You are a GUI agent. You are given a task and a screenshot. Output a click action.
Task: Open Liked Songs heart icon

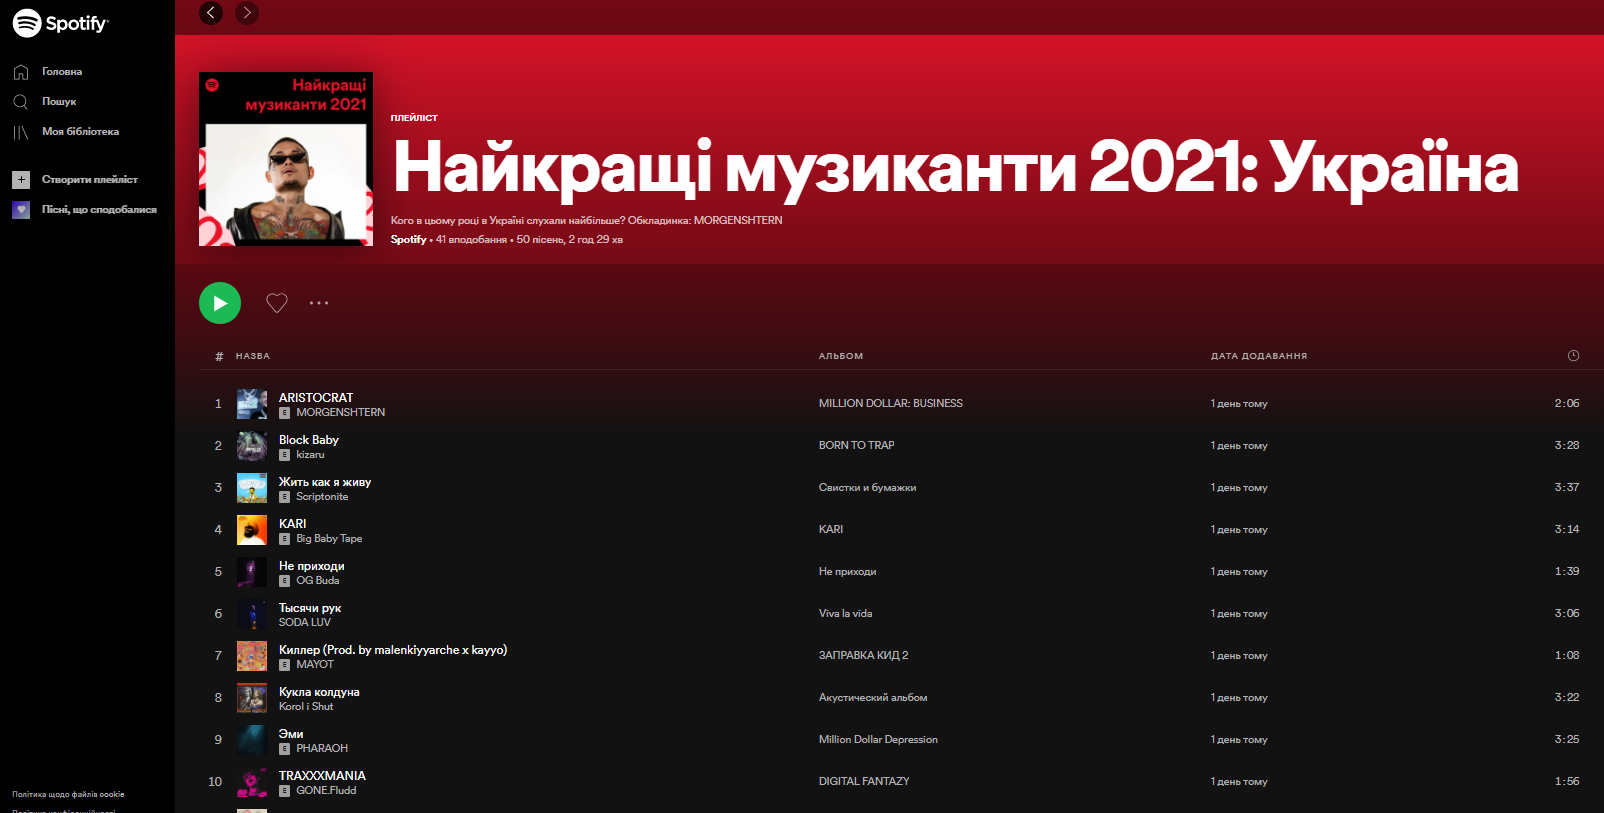click(21, 210)
